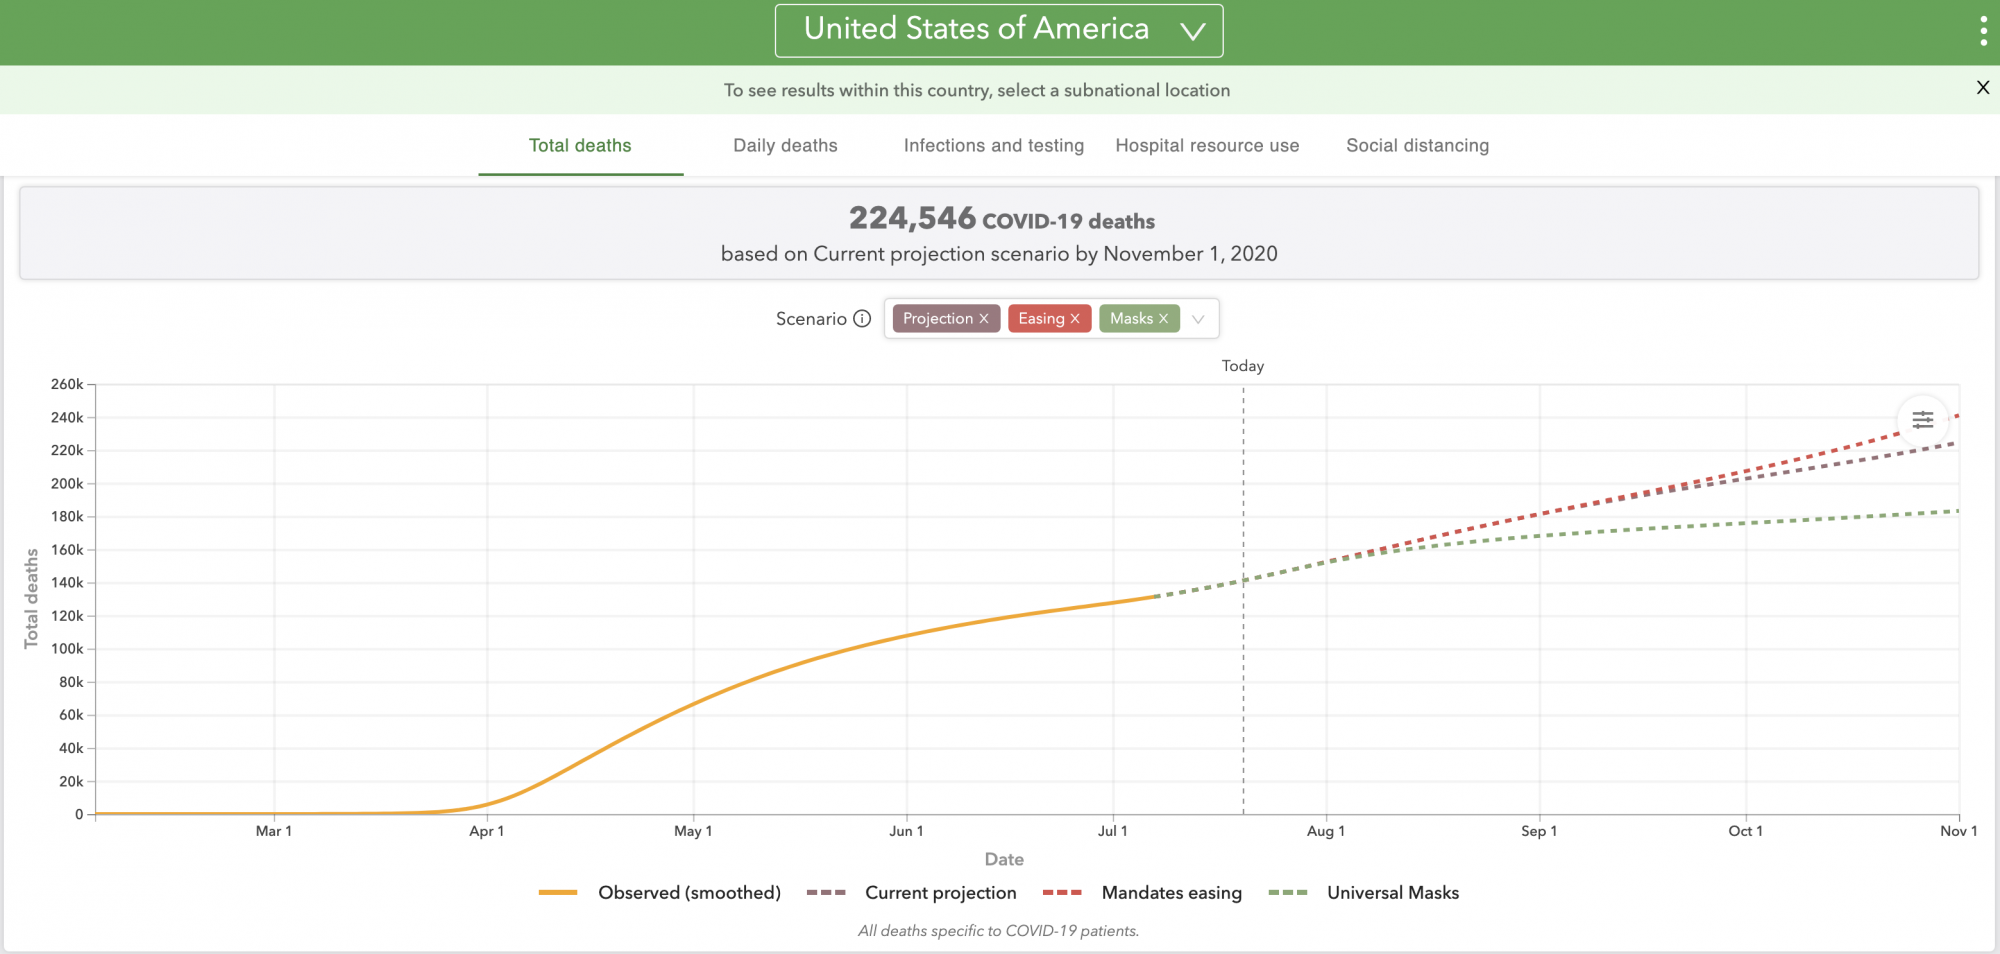Remove the Easing scenario tag
The width and height of the screenshot is (2000, 954).
coord(1075,319)
